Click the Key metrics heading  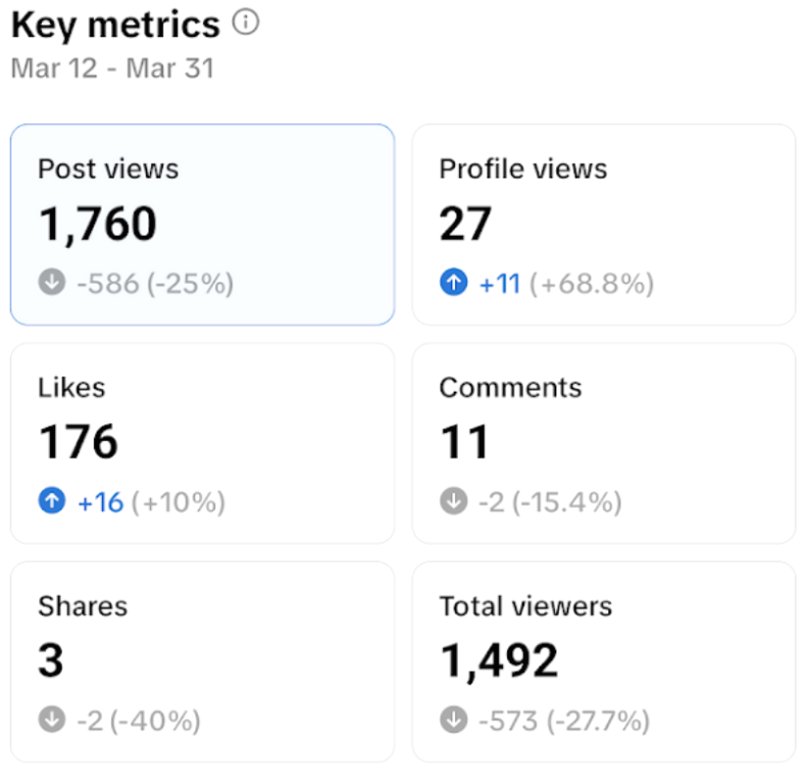click(x=115, y=24)
